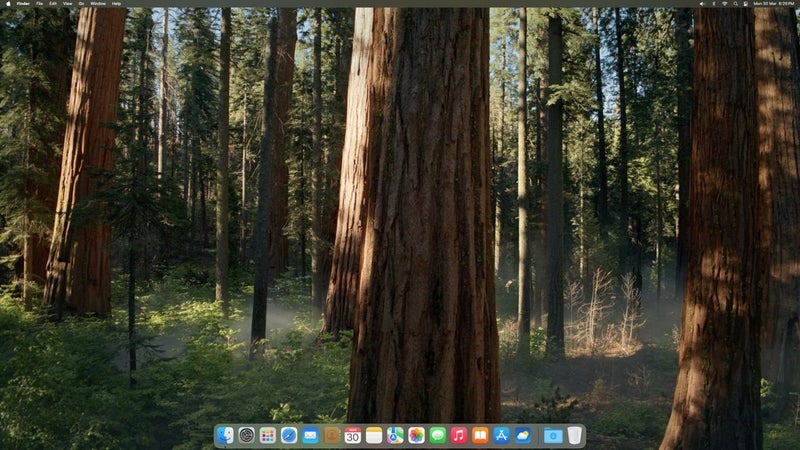This screenshot has height=450, width=800.
Task: Click the Wi-Fi status icon in menu bar
Action: tap(724, 4)
